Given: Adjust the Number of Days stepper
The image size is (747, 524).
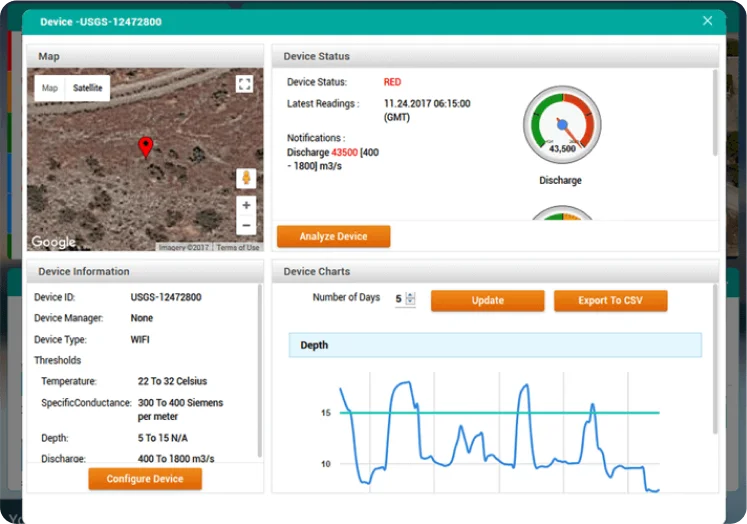Looking at the screenshot, I should (x=411, y=299).
